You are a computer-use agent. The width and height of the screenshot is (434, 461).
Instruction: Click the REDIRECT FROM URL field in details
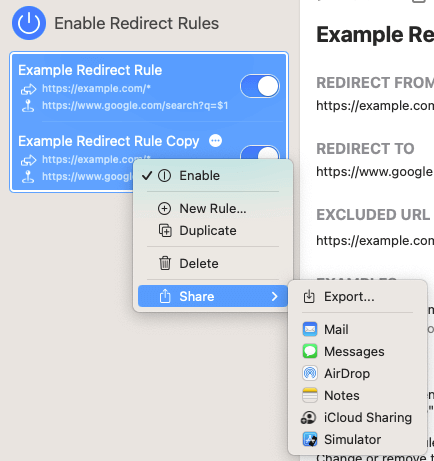tap(375, 106)
